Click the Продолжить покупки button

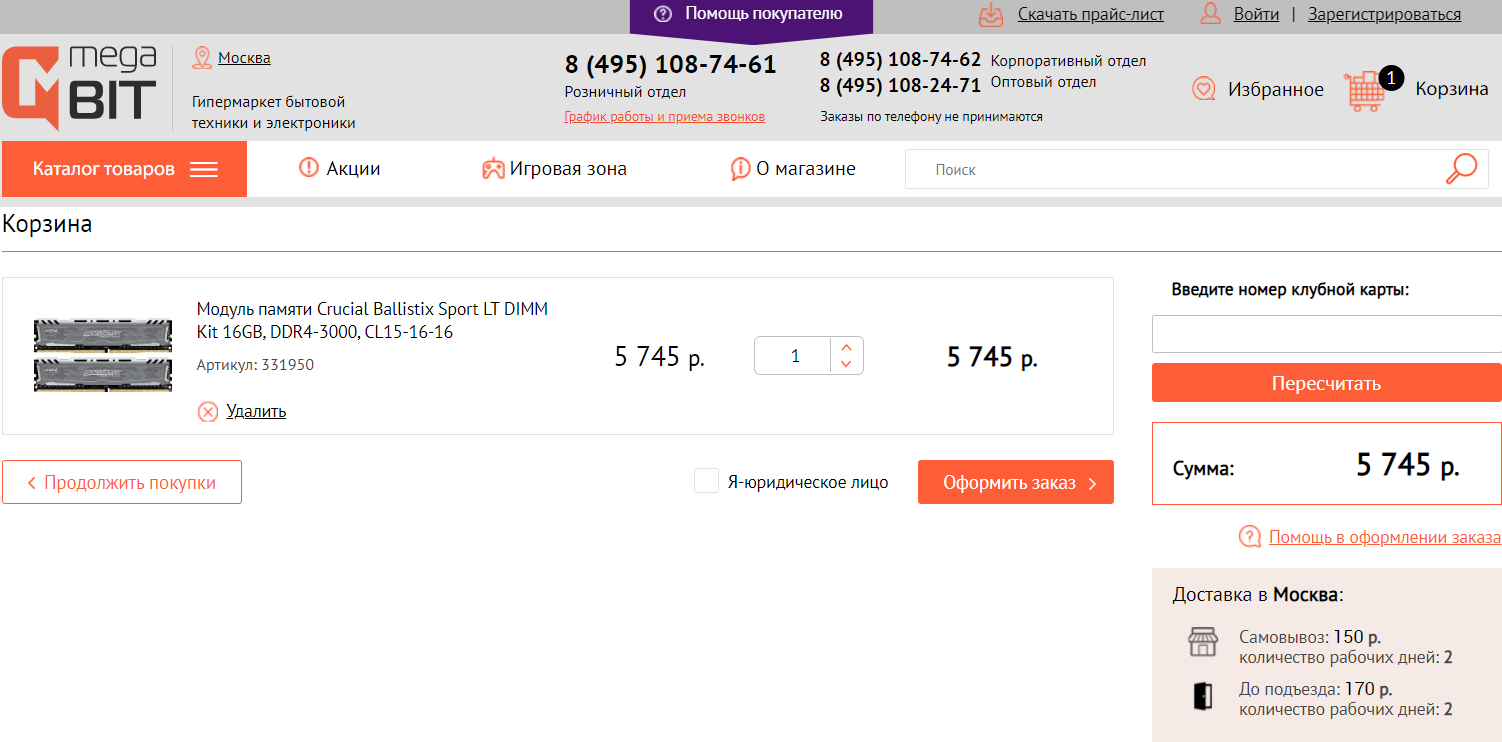pyautogui.click(x=122, y=482)
